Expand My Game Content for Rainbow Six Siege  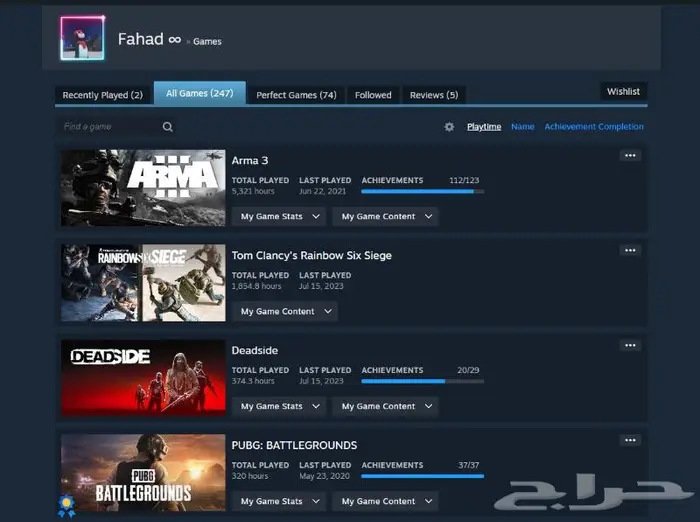(285, 311)
